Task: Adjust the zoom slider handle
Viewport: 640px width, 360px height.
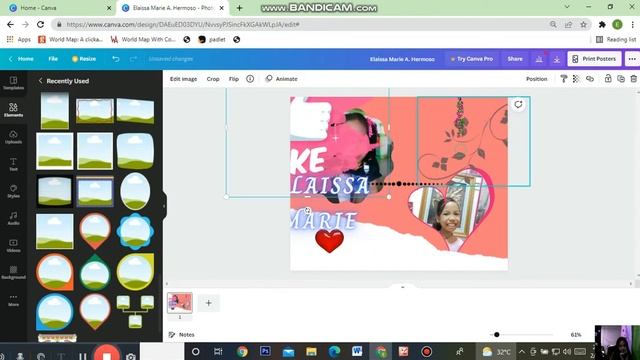Action: click(x=497, y=335)
